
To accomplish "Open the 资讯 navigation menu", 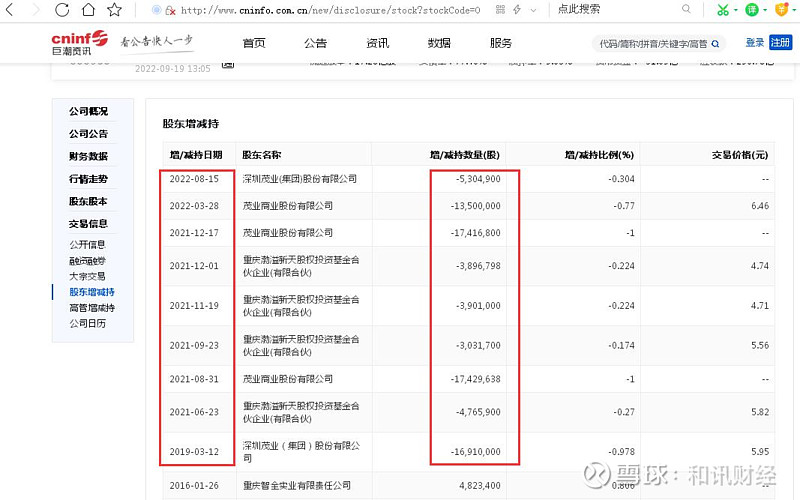I will click(378, 43).
